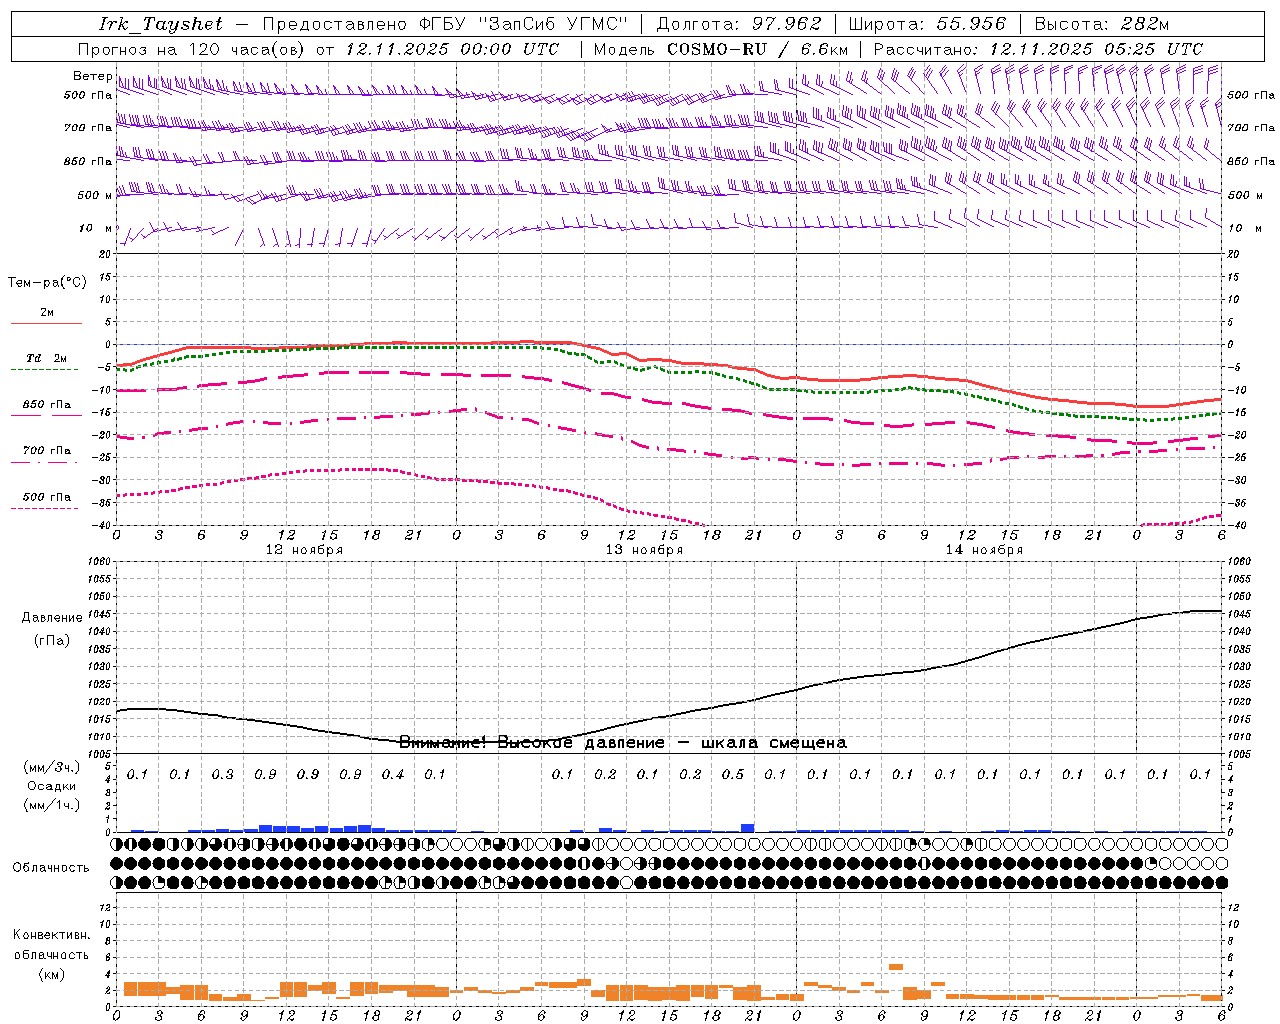Image resolution: width=1280 pixels, height=1024 pixels.
Task: Select the 13 ноября date label
Action: pyautogui.click(x=644, y=550)
